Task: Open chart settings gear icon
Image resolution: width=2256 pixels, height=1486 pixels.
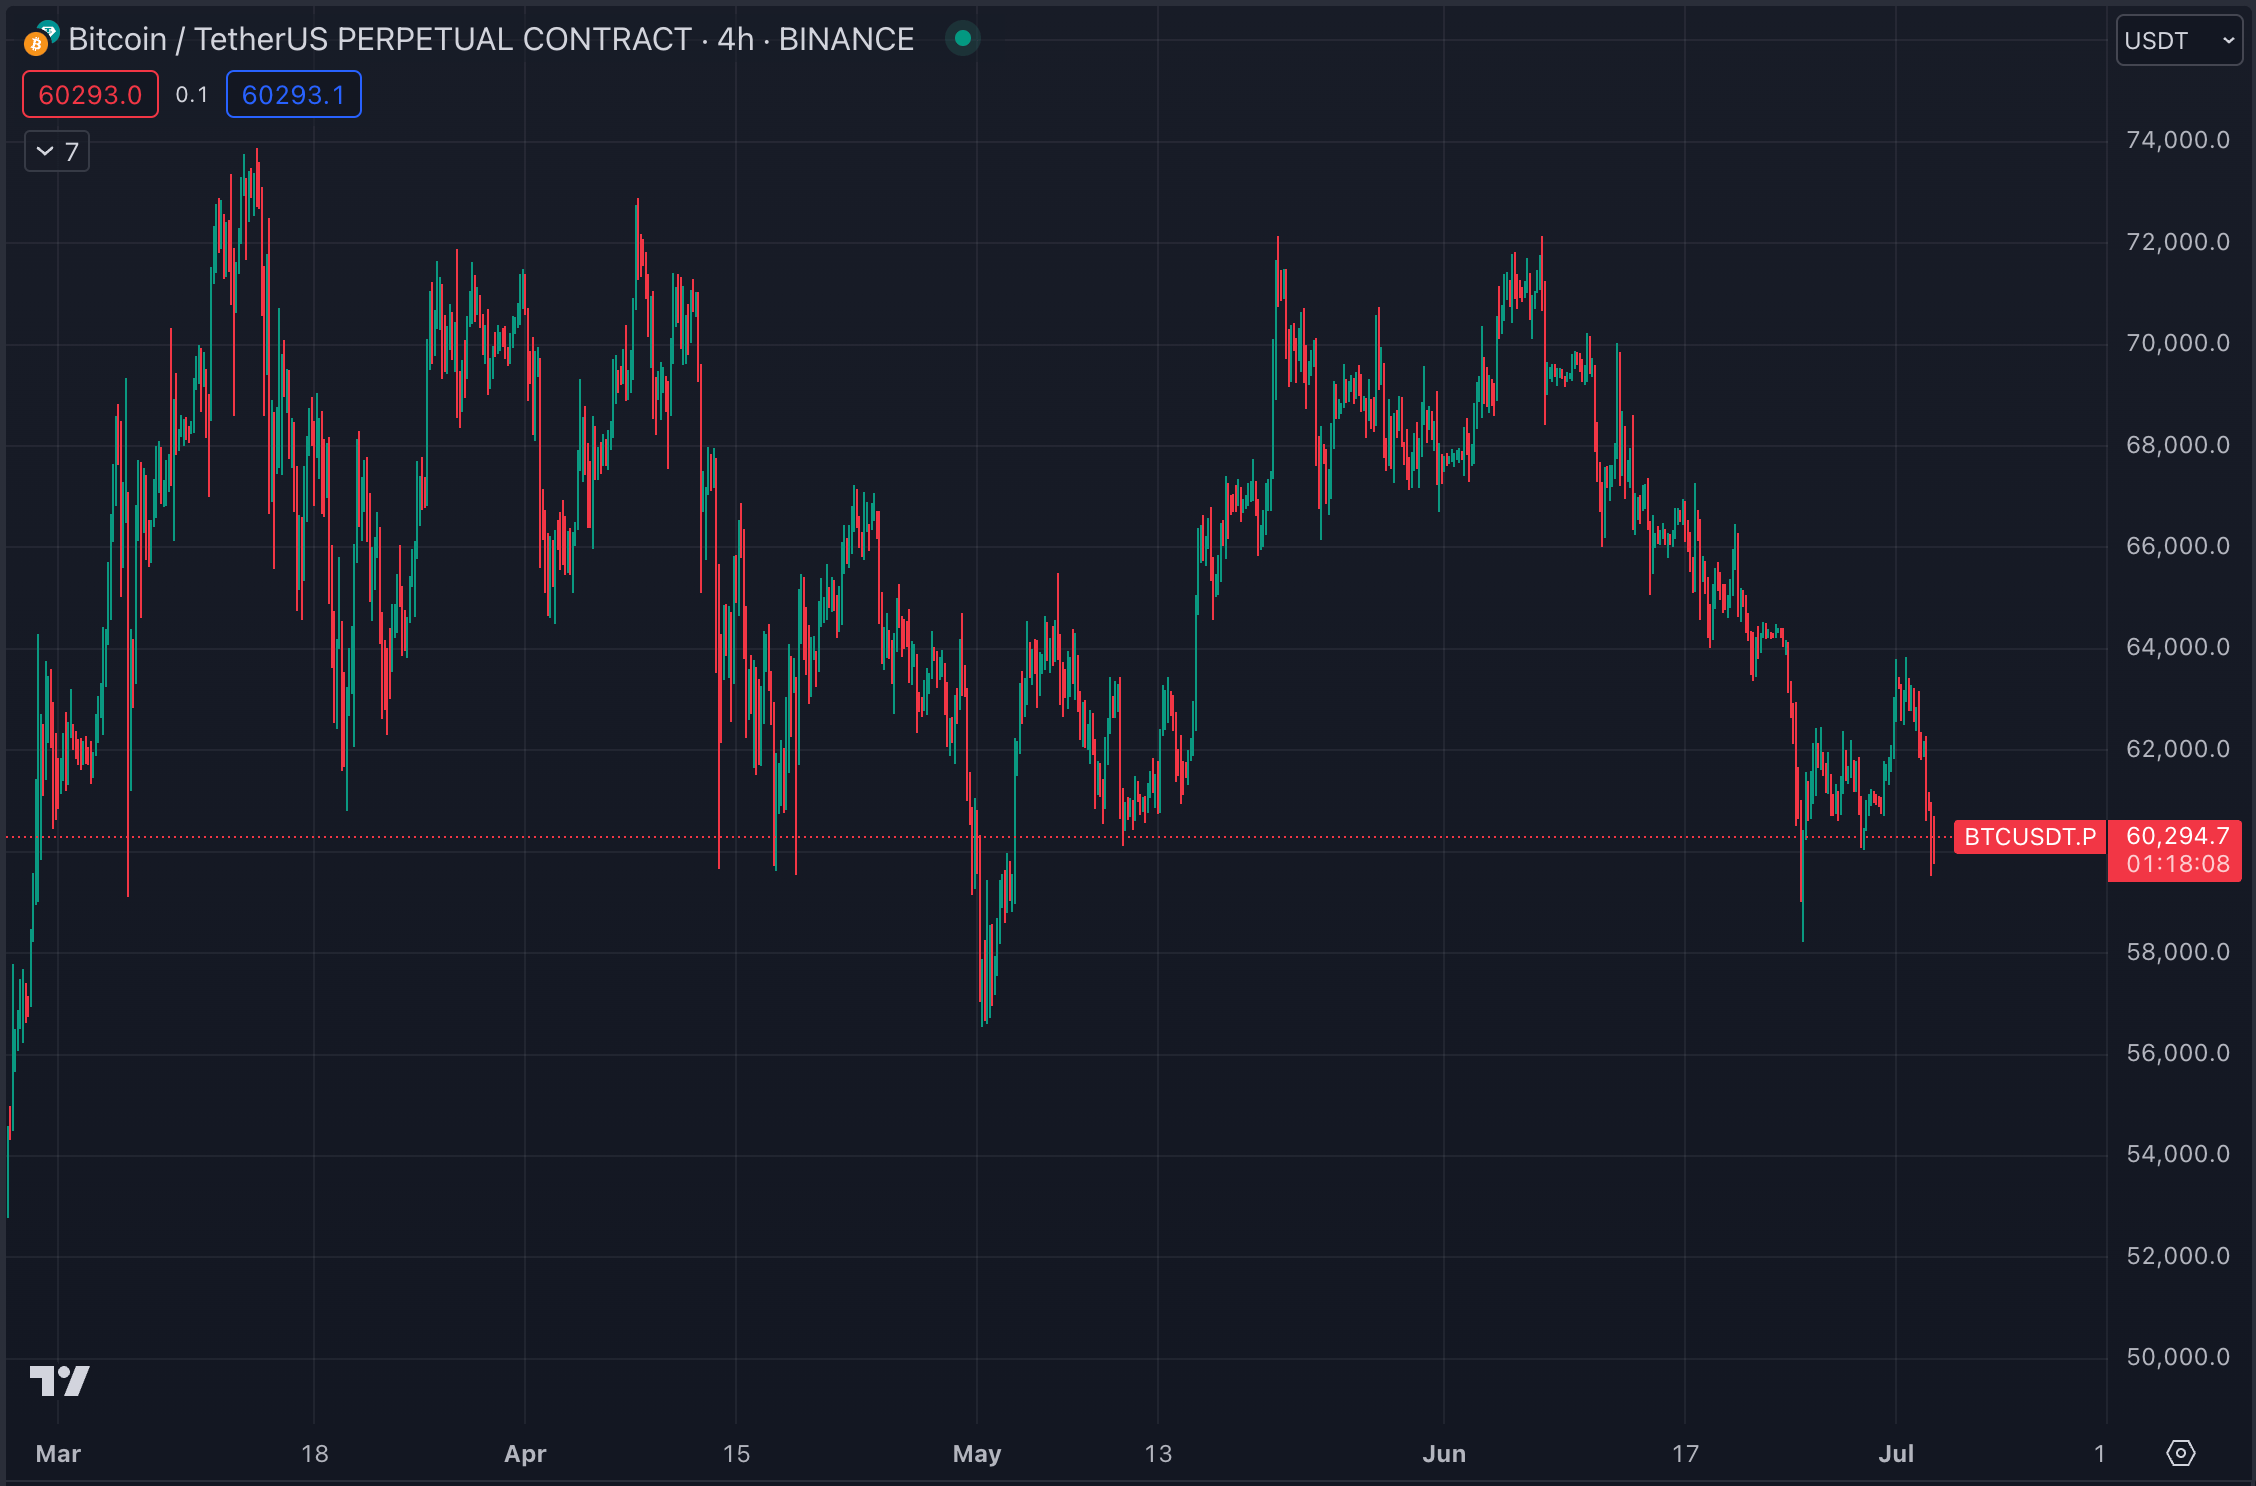Action: pyautogui.click(x=2180, y=1453)
